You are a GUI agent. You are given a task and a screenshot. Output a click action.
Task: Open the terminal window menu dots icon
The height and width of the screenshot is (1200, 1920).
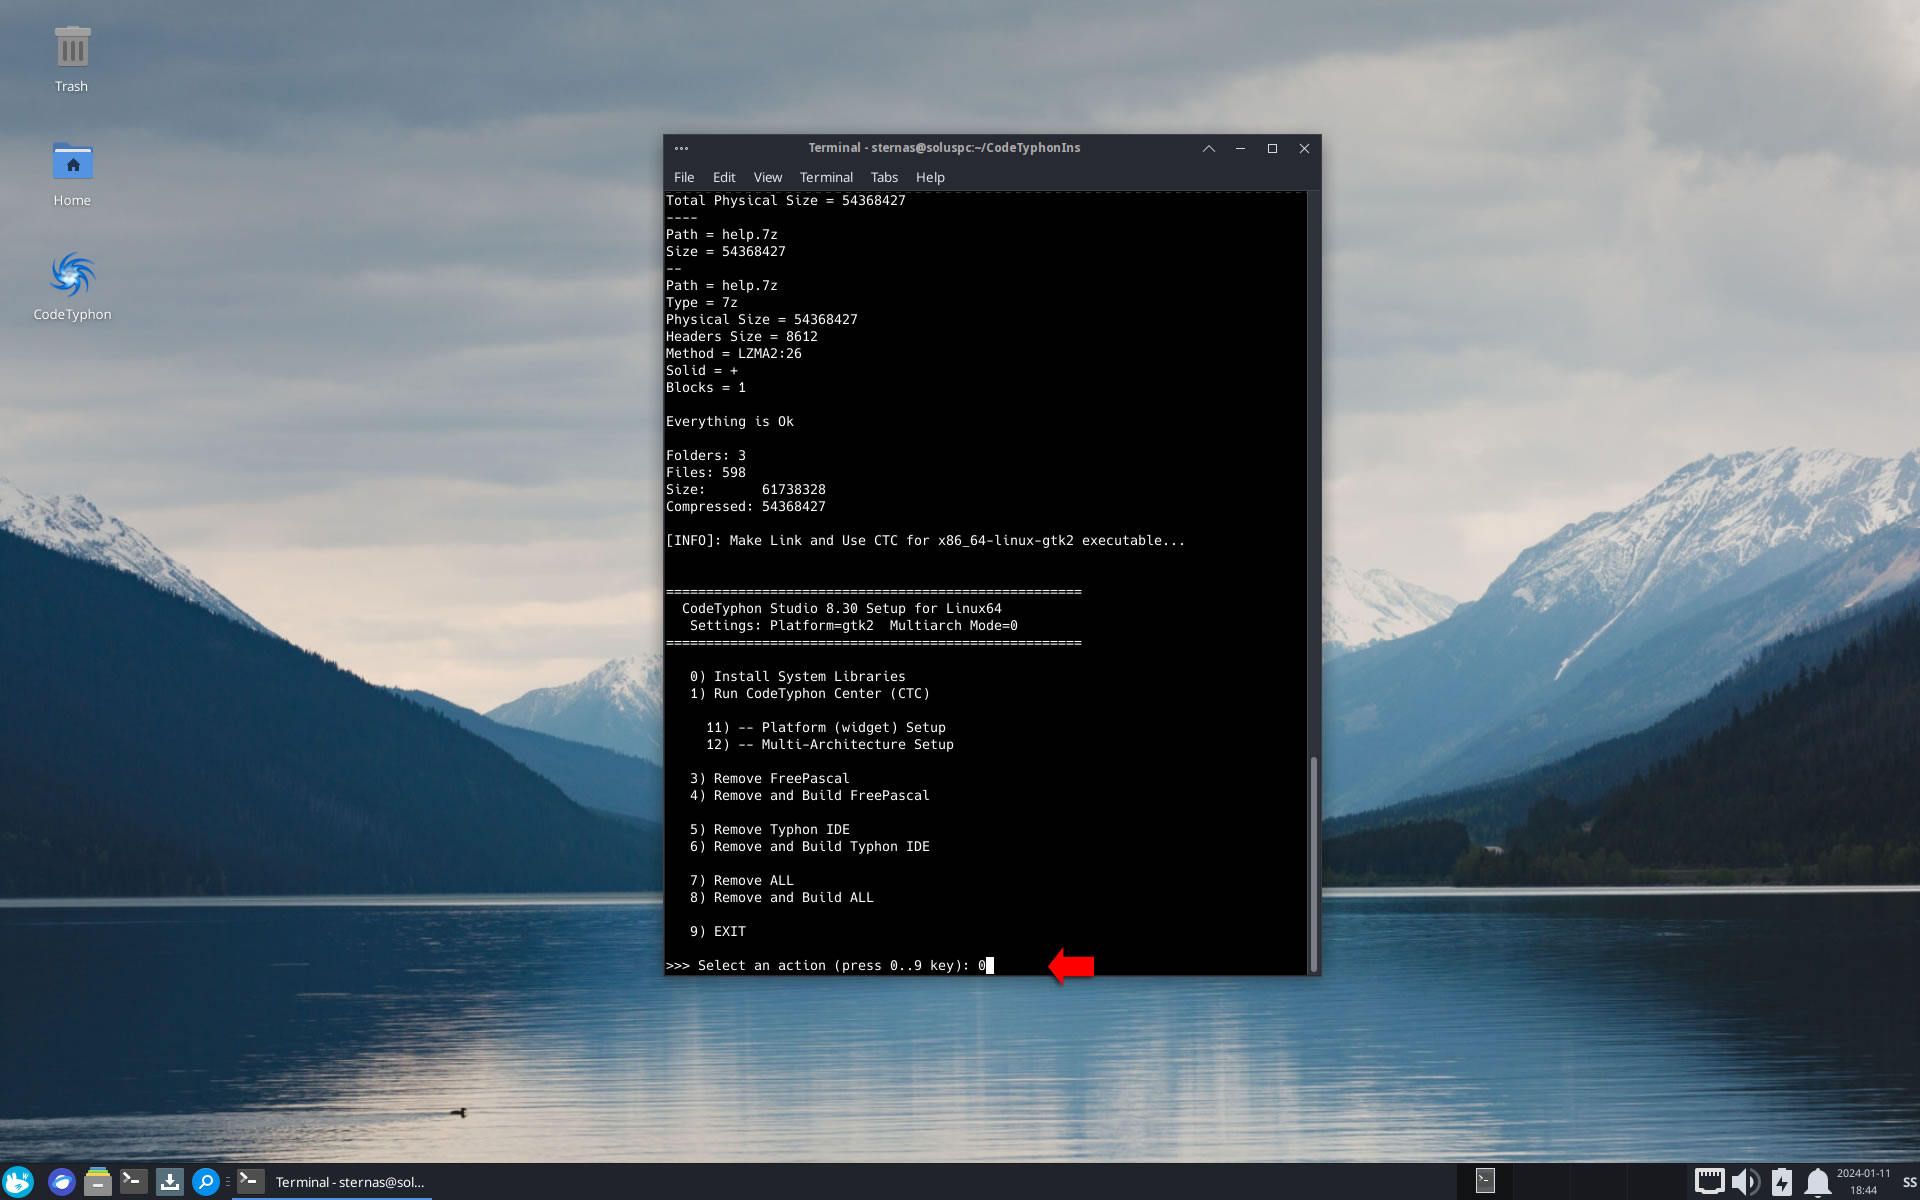tap(681, 148)
